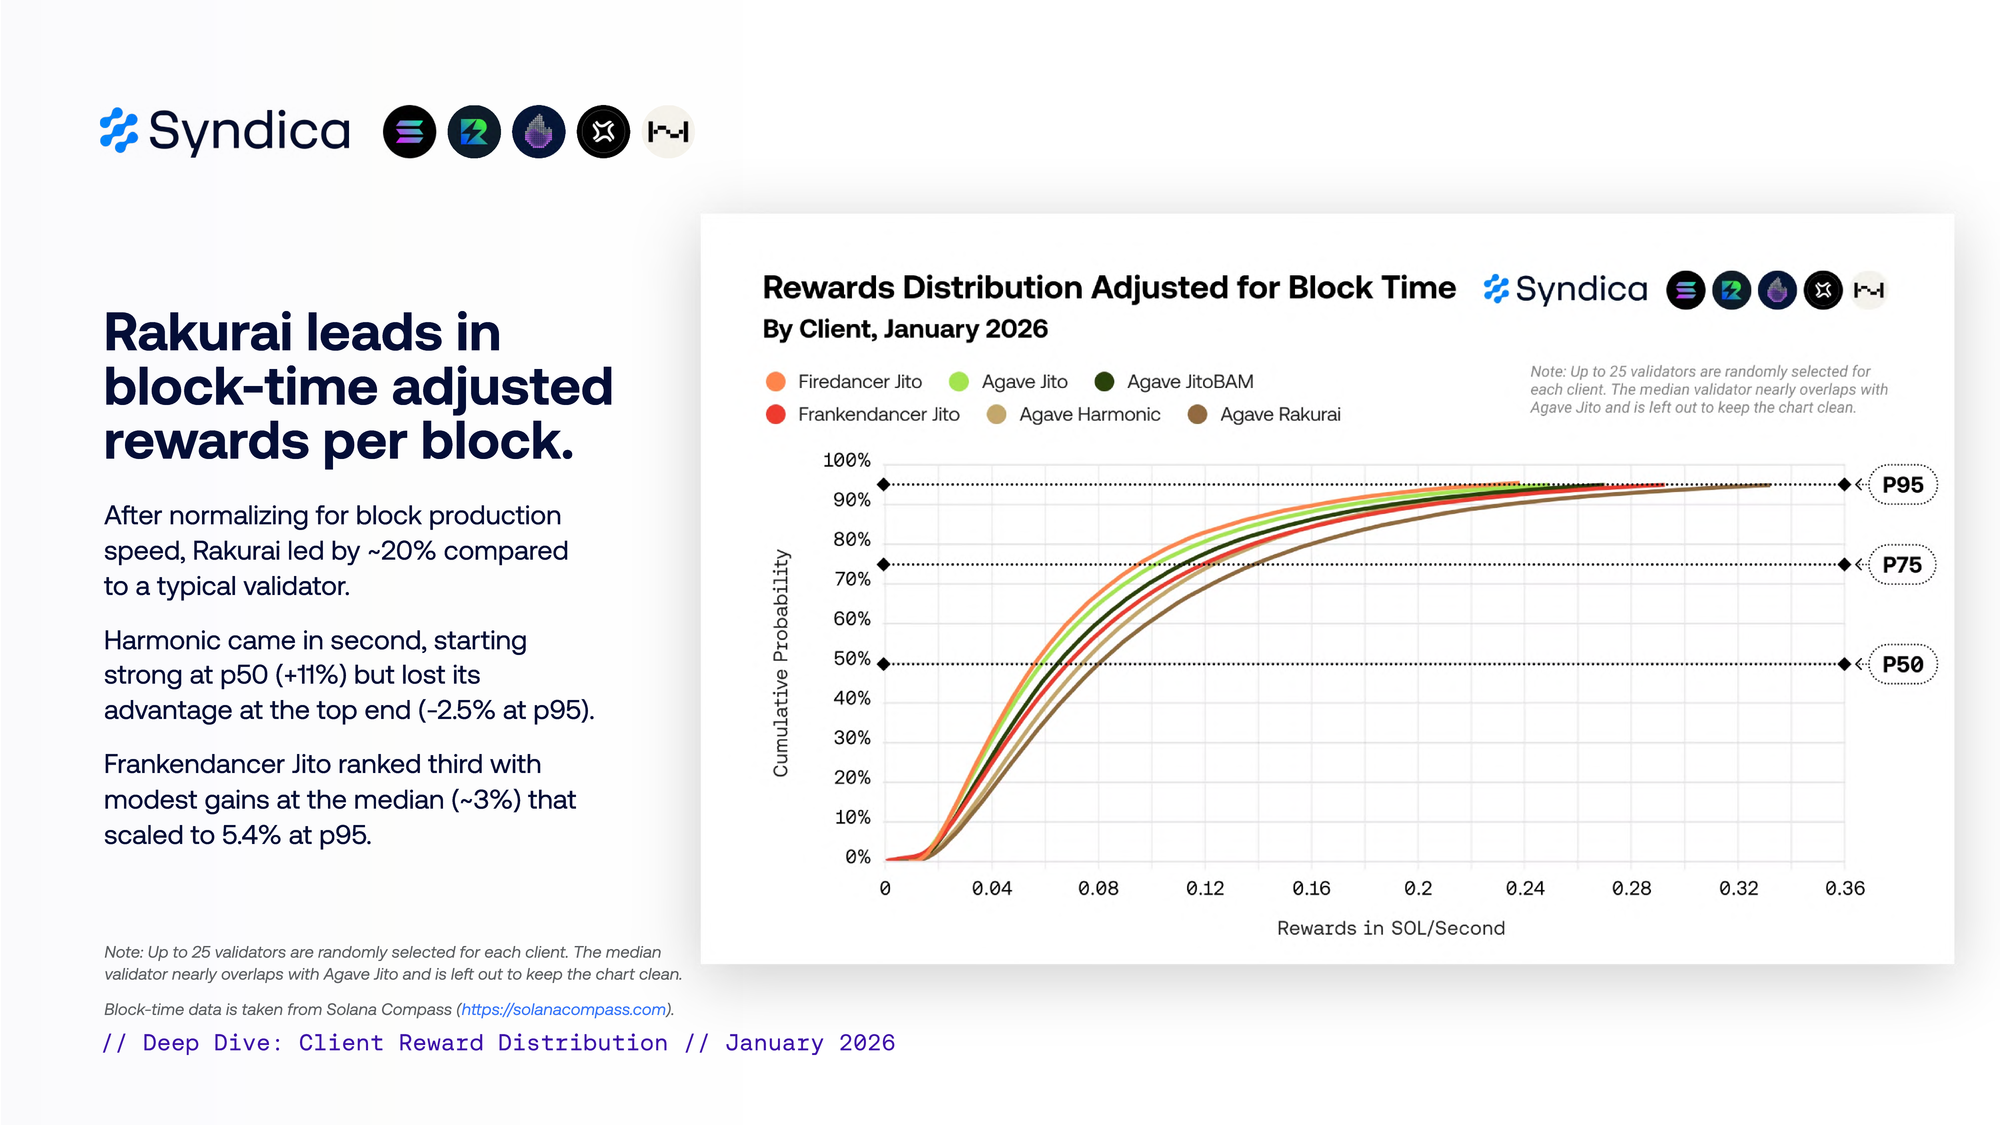Click the black star-shaped client icon in the header
Image resolution: width=2000 pixels, height=1125 pixels.
click(x=604, y=132)
